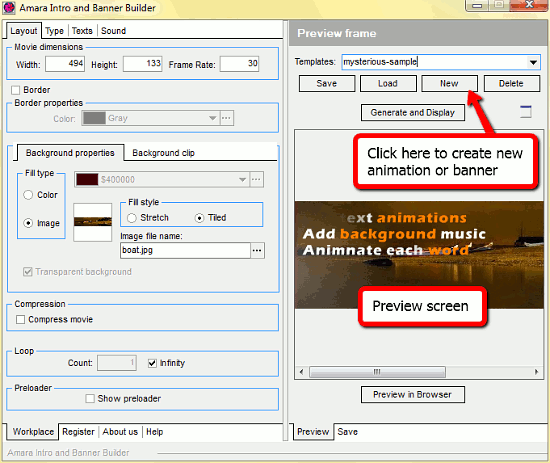
Task: Select Background clip tab
Action: 163,153
